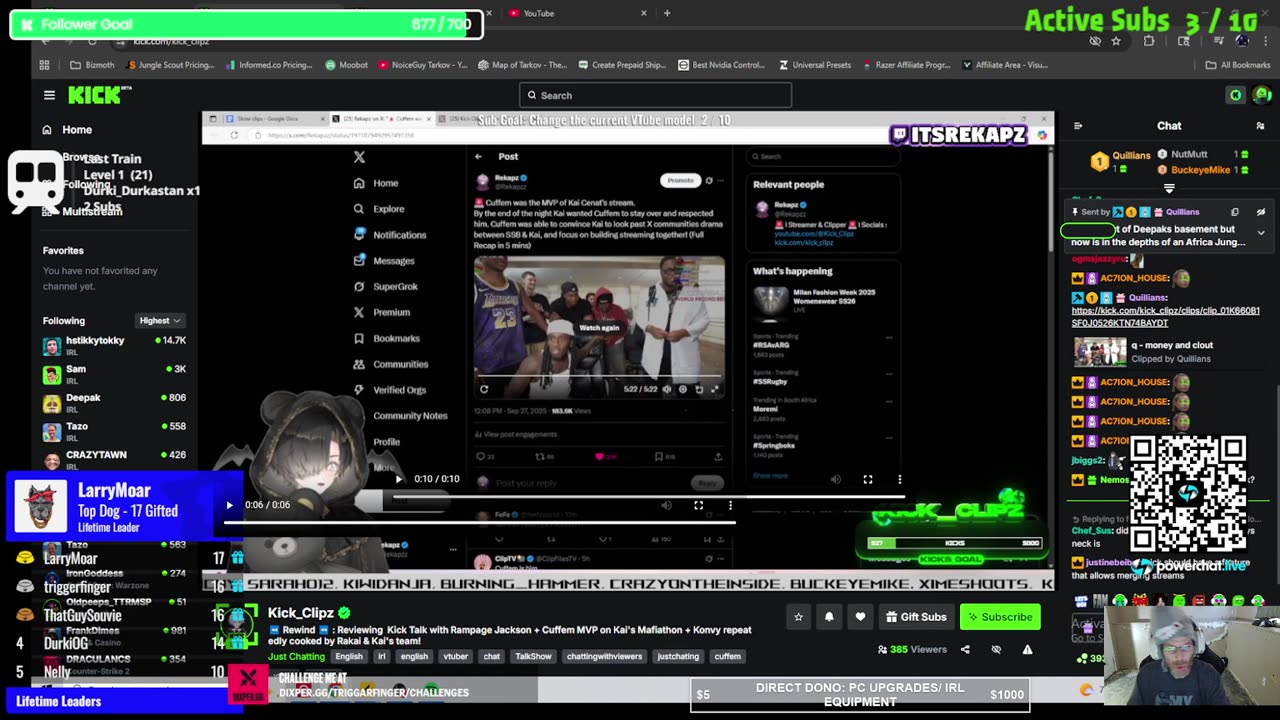Mute the 0:10 video clip
The height and width of the screenshot is (720, 1280).
[x=836, y=479]
